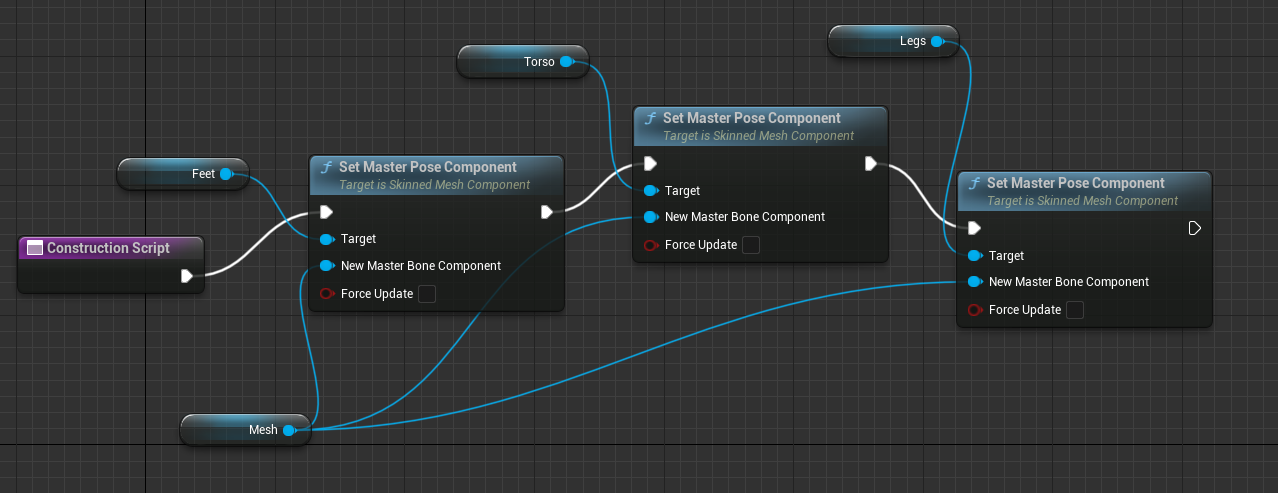Select the Torso-connected Set Master Pose Component header
The height and width of the screenshot is (493, 1278).
[761, 125]
